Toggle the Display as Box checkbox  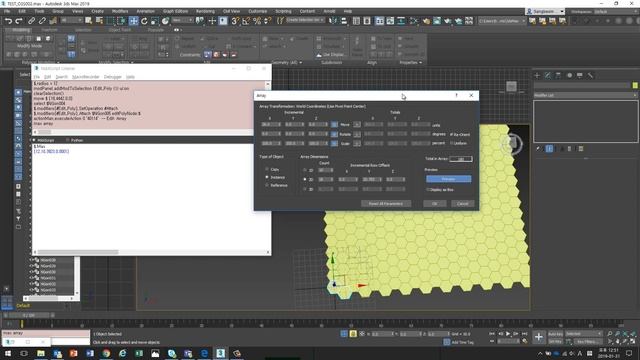tap(428, 190)
